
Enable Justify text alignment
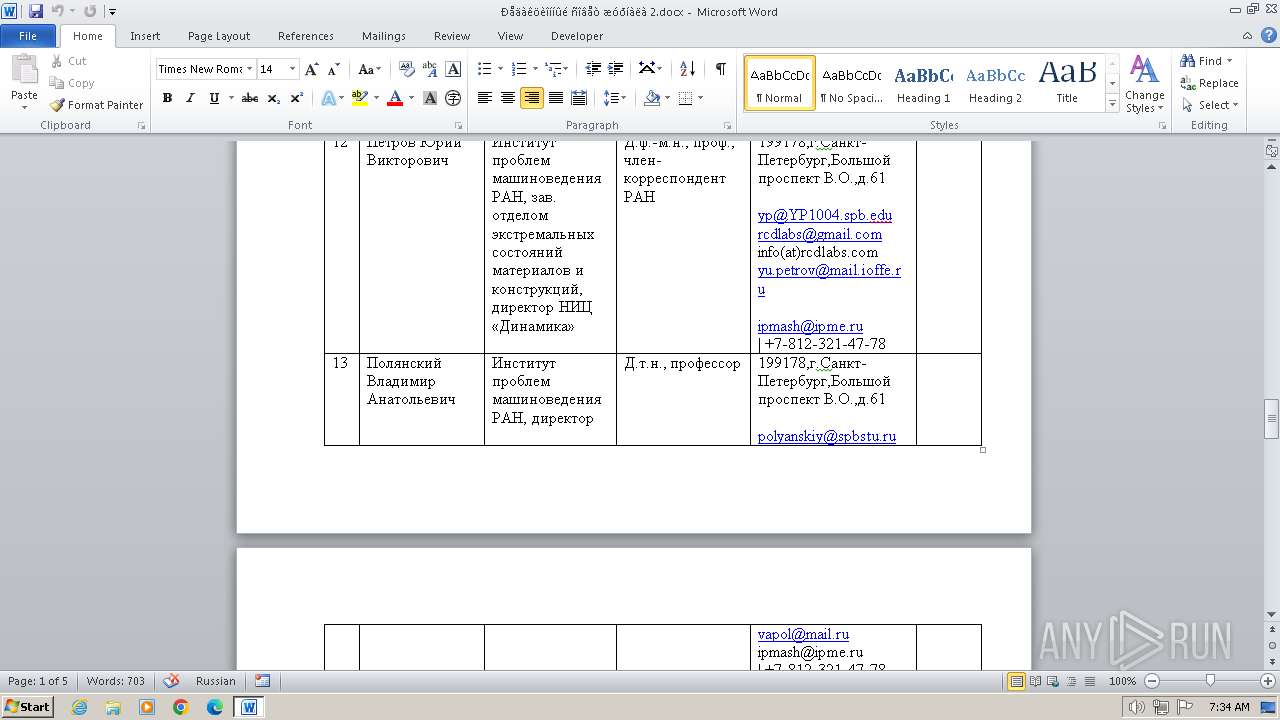point(555,98)
